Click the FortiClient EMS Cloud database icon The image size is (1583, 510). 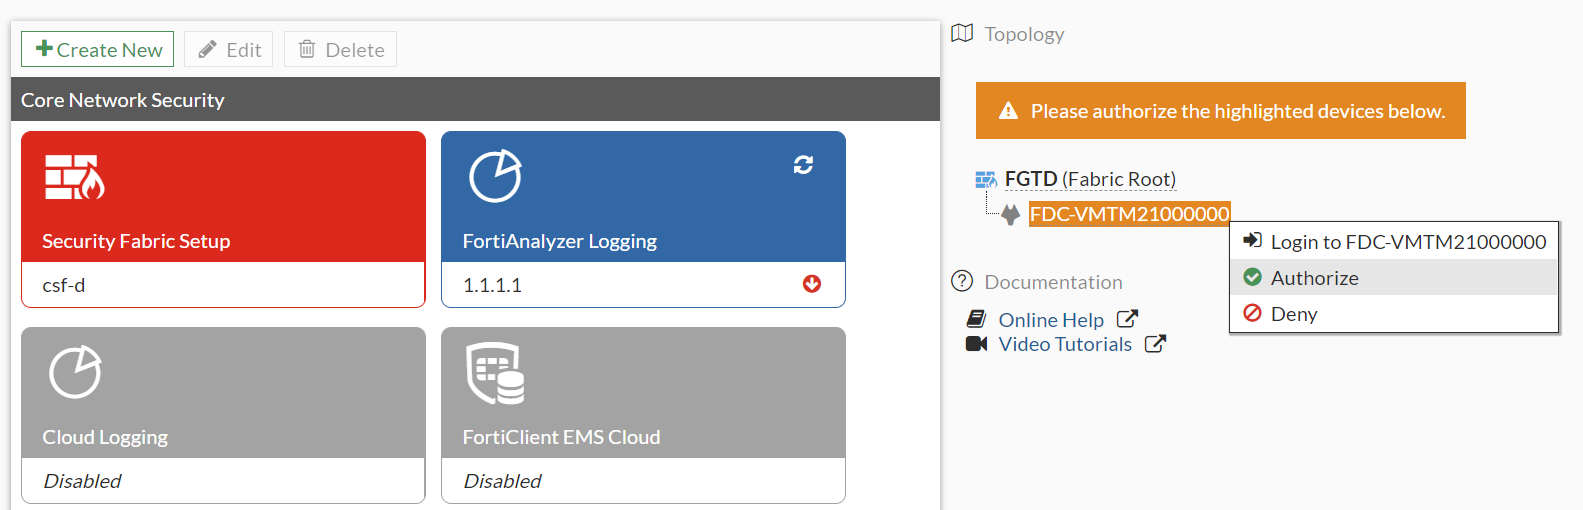(496, 373)
